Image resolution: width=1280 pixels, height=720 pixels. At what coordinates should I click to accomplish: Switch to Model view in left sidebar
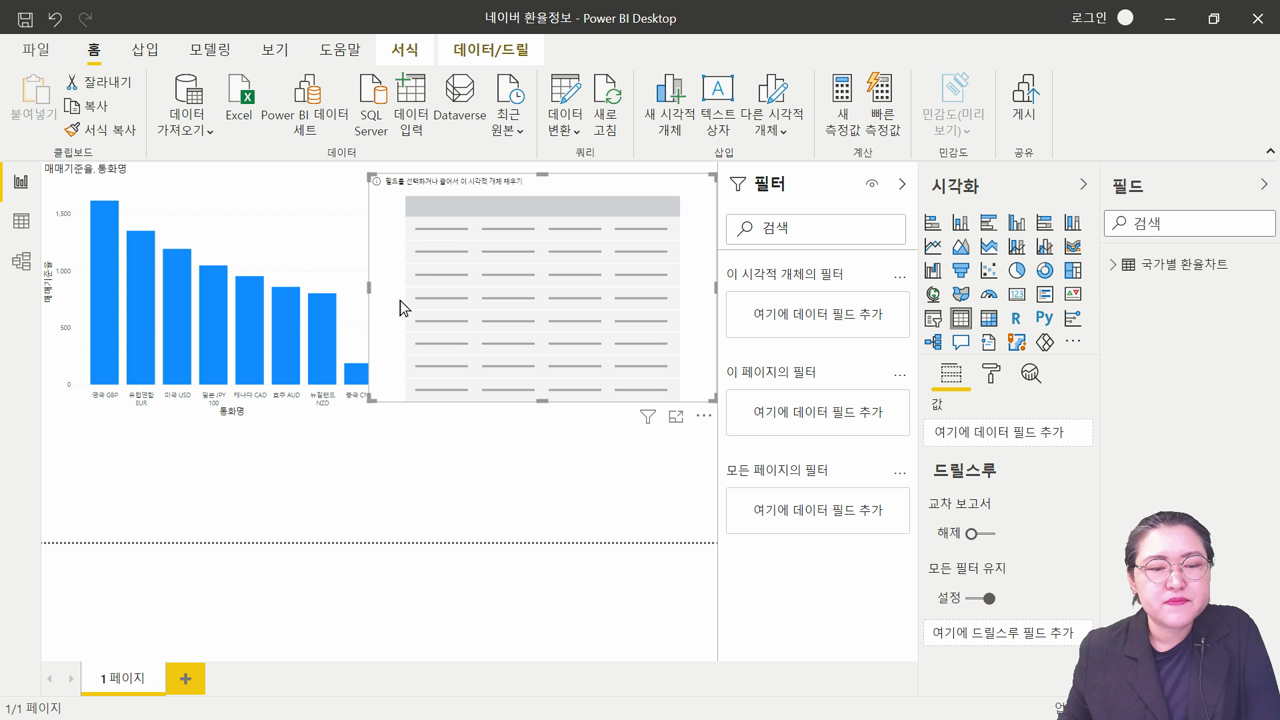point(21,261)
